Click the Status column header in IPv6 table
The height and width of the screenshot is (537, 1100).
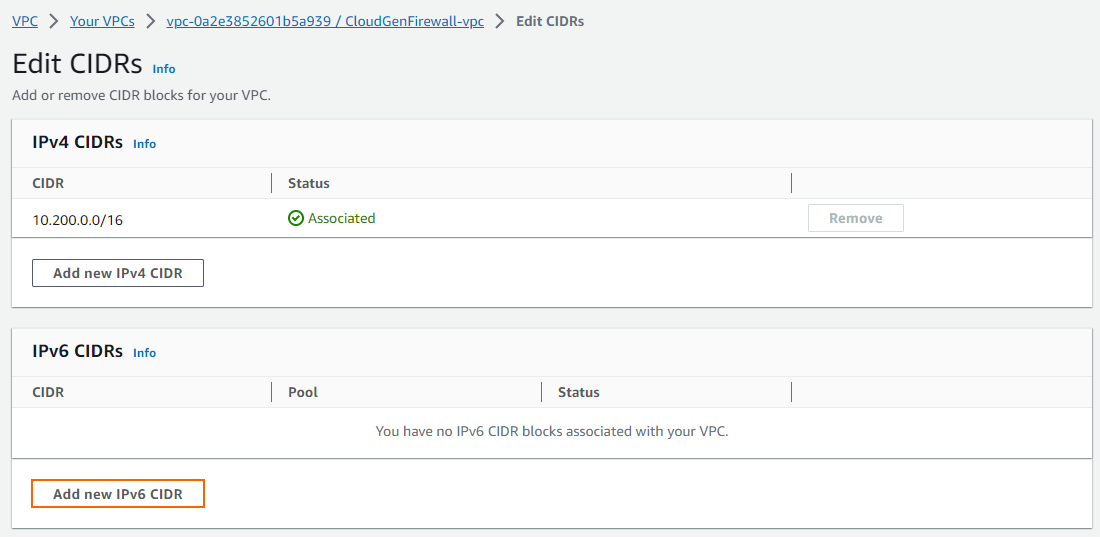579,392
